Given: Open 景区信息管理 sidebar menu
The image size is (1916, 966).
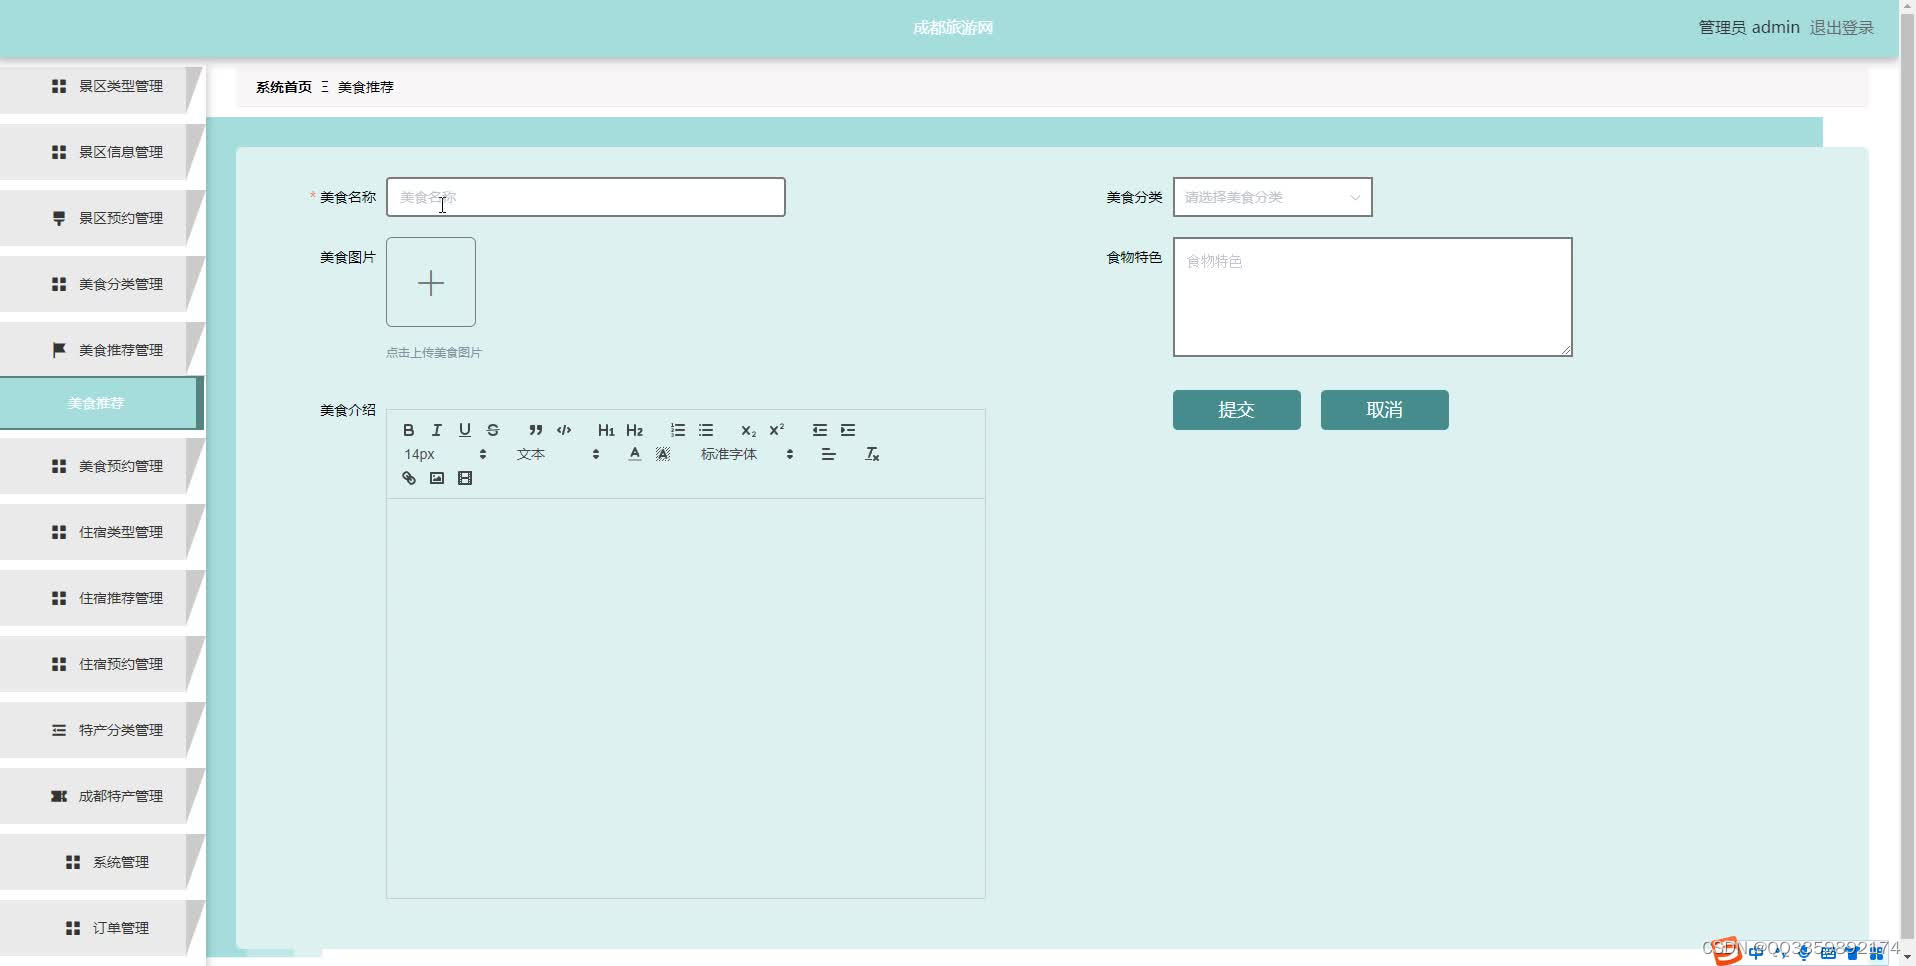Looking at the screenshot, I should pos(101,152).
